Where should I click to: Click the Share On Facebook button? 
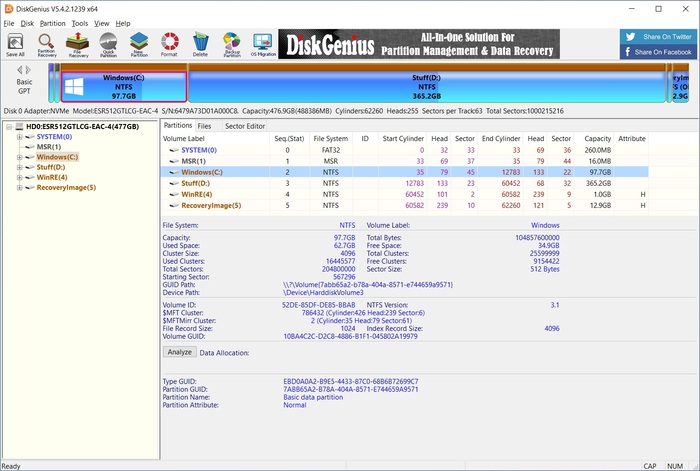pyautogui.click(x=658, y=52)
